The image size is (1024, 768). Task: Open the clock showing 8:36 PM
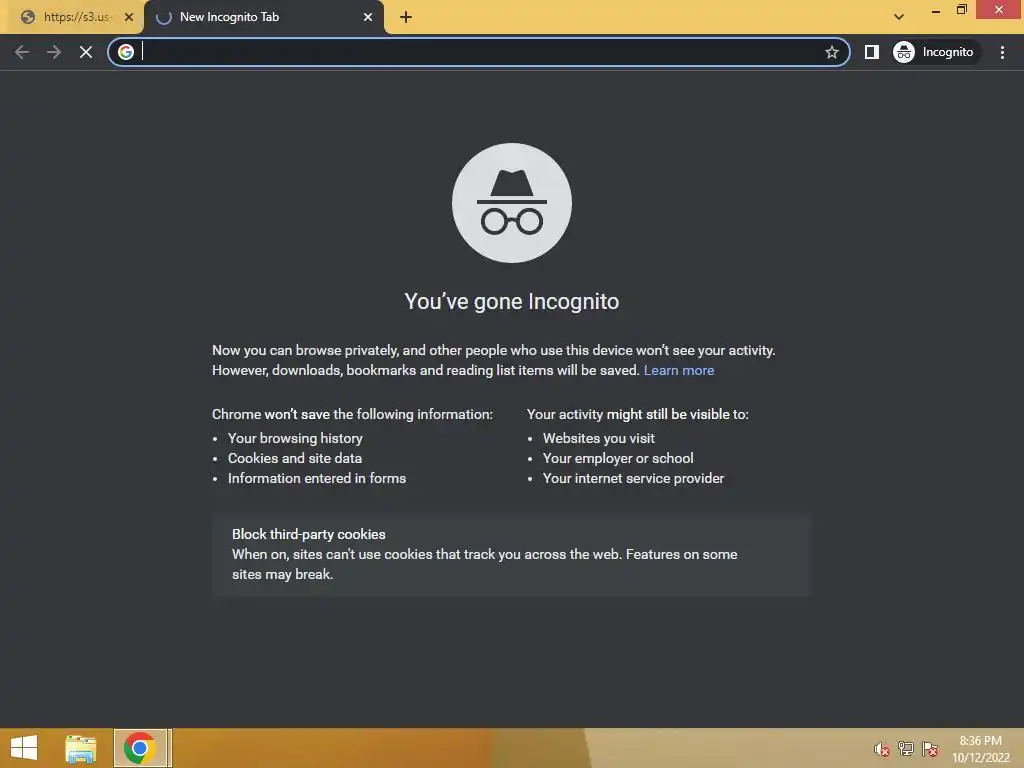point(980,749)
